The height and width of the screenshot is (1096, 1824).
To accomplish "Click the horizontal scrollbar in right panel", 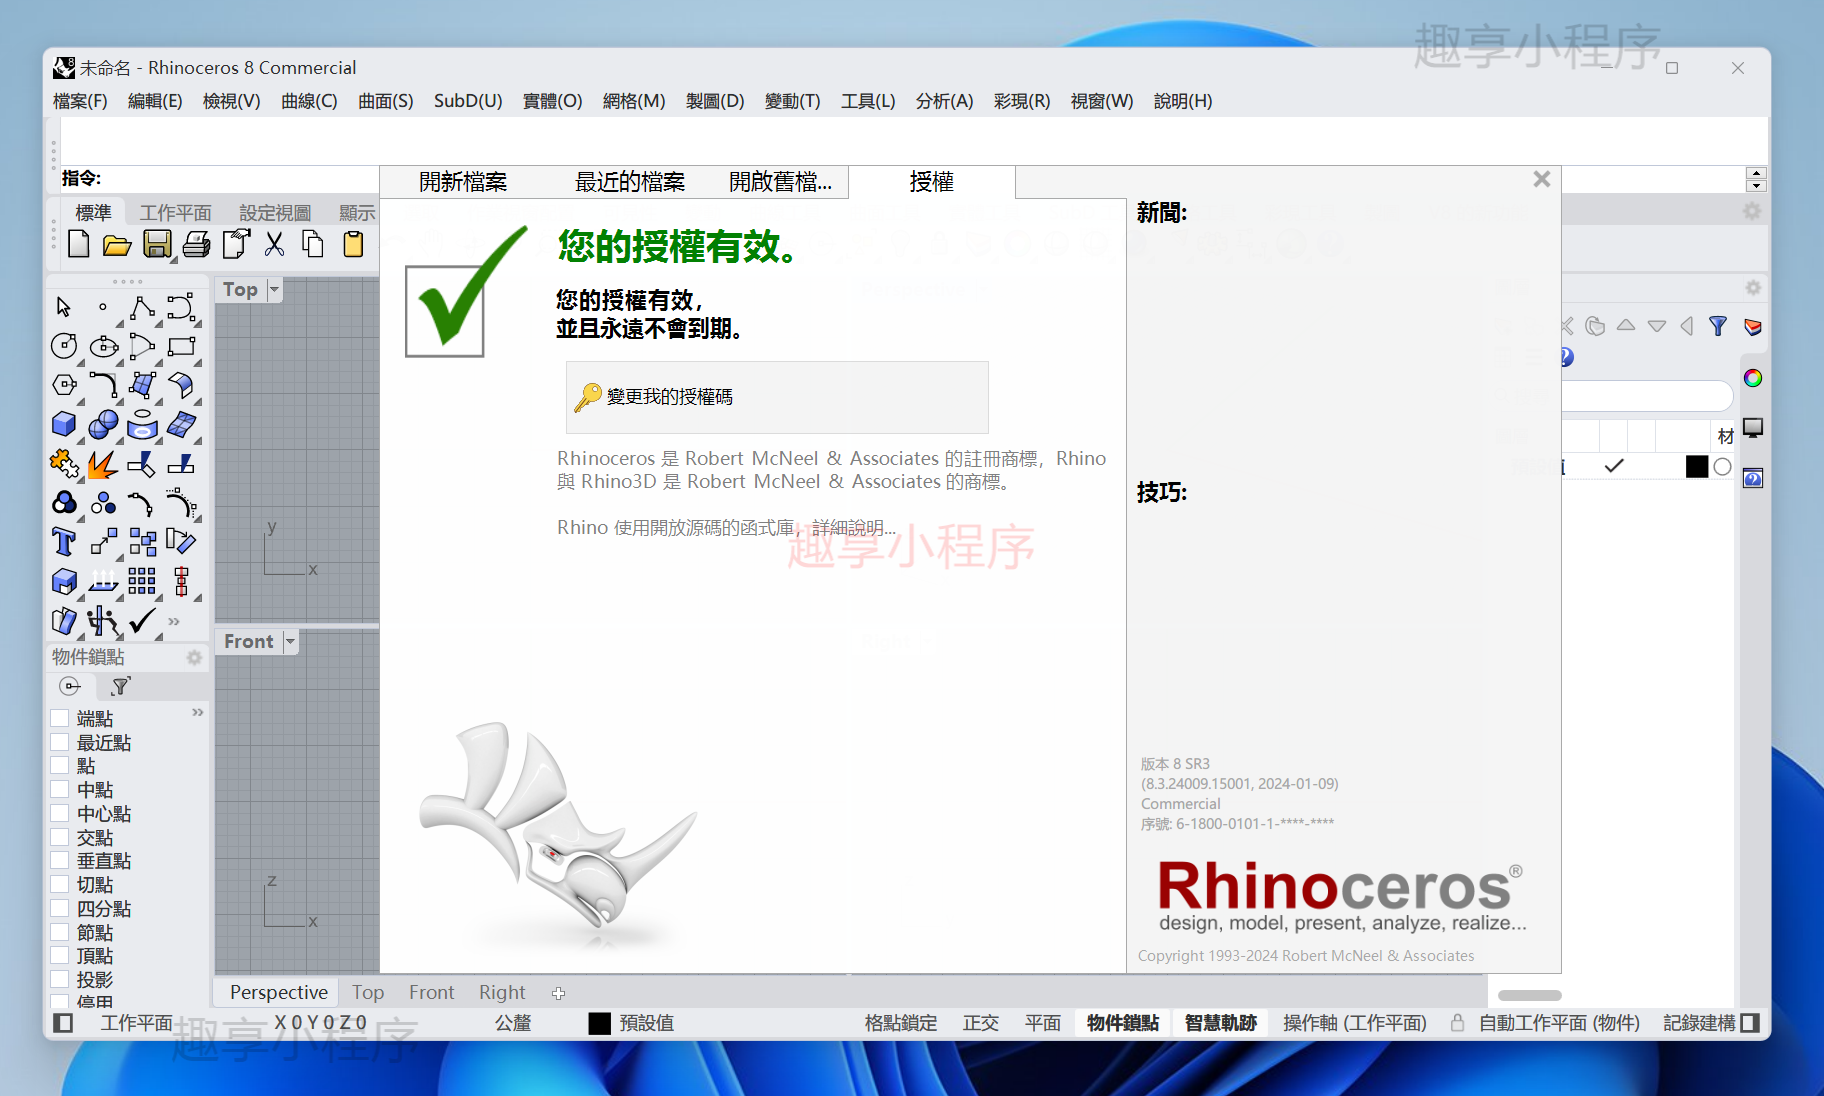I will [1530, 995].
